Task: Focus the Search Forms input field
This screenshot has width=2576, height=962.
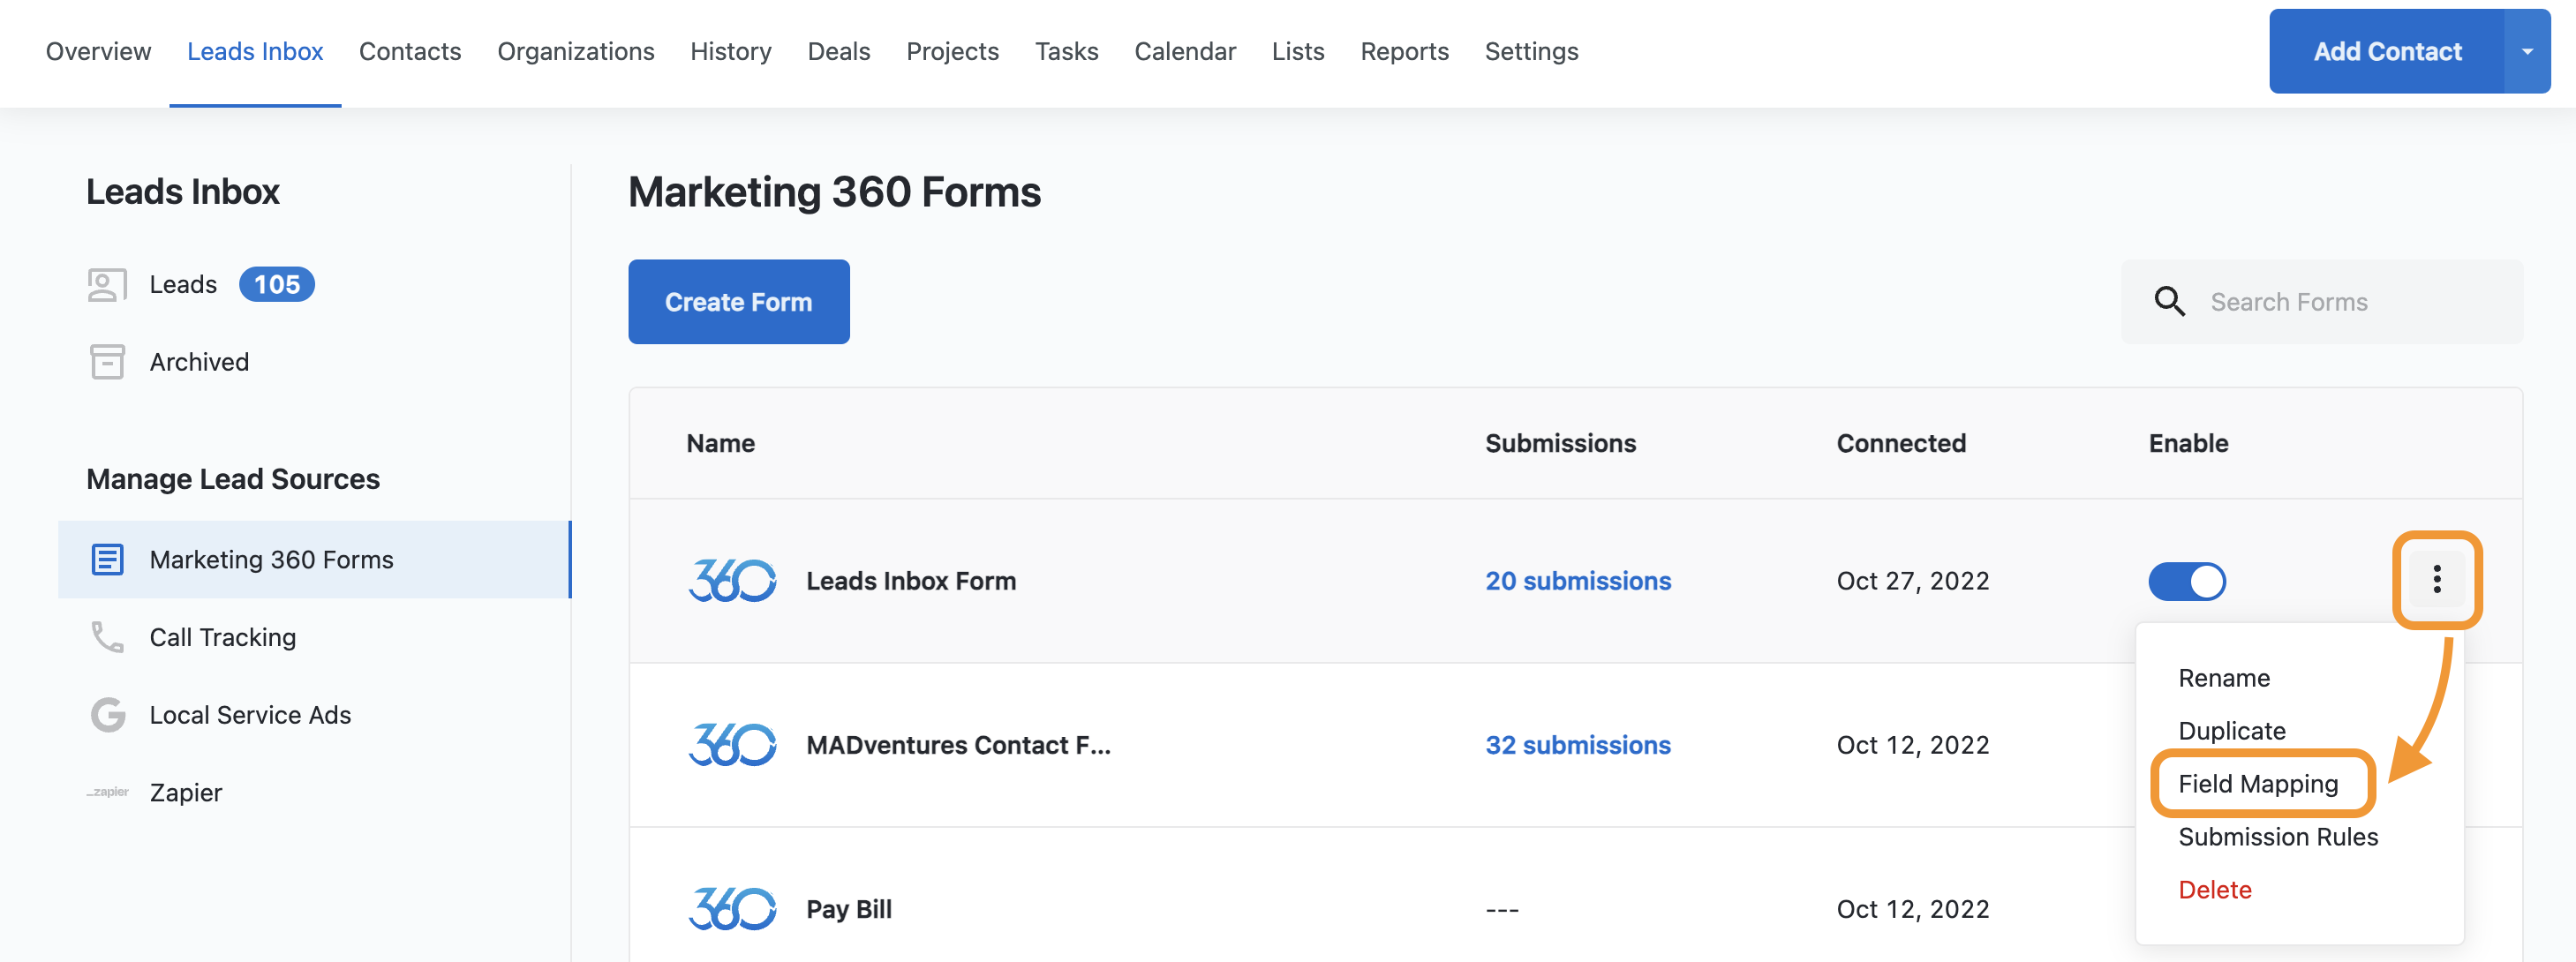Action: pyautogui.click(x=2340, y=302)
